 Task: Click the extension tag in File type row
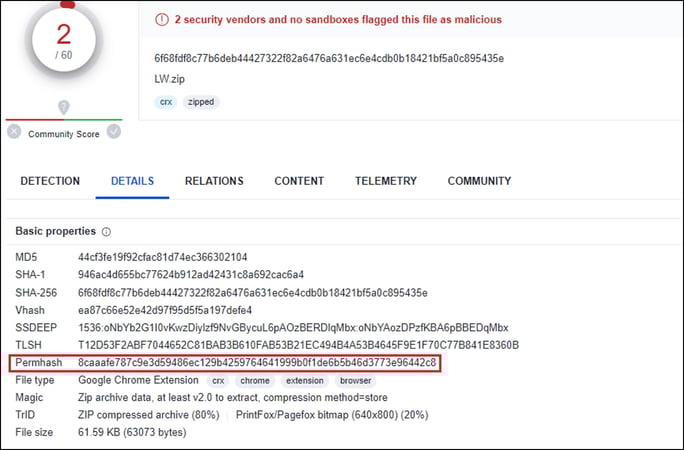click(x=304, y=380)
